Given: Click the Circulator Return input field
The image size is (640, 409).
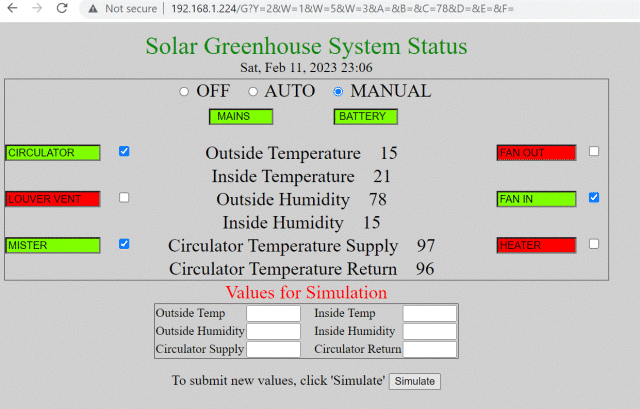Looking at the screenshot, I should [x=429, y=350].
